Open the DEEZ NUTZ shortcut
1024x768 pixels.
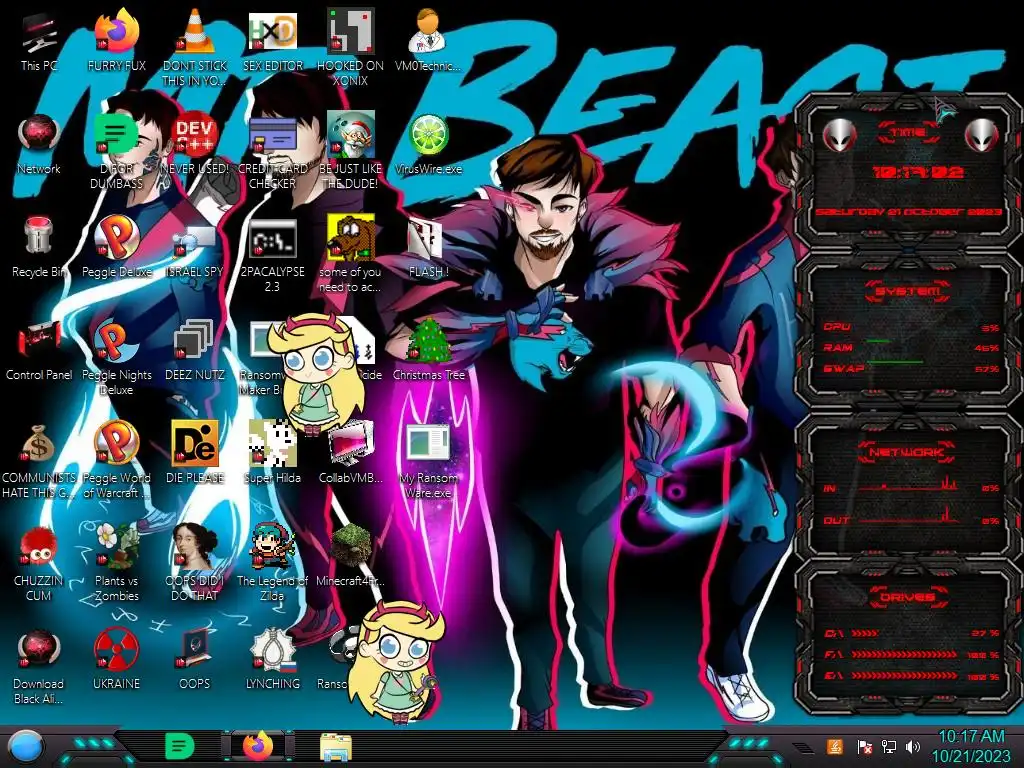click(195, 351)
